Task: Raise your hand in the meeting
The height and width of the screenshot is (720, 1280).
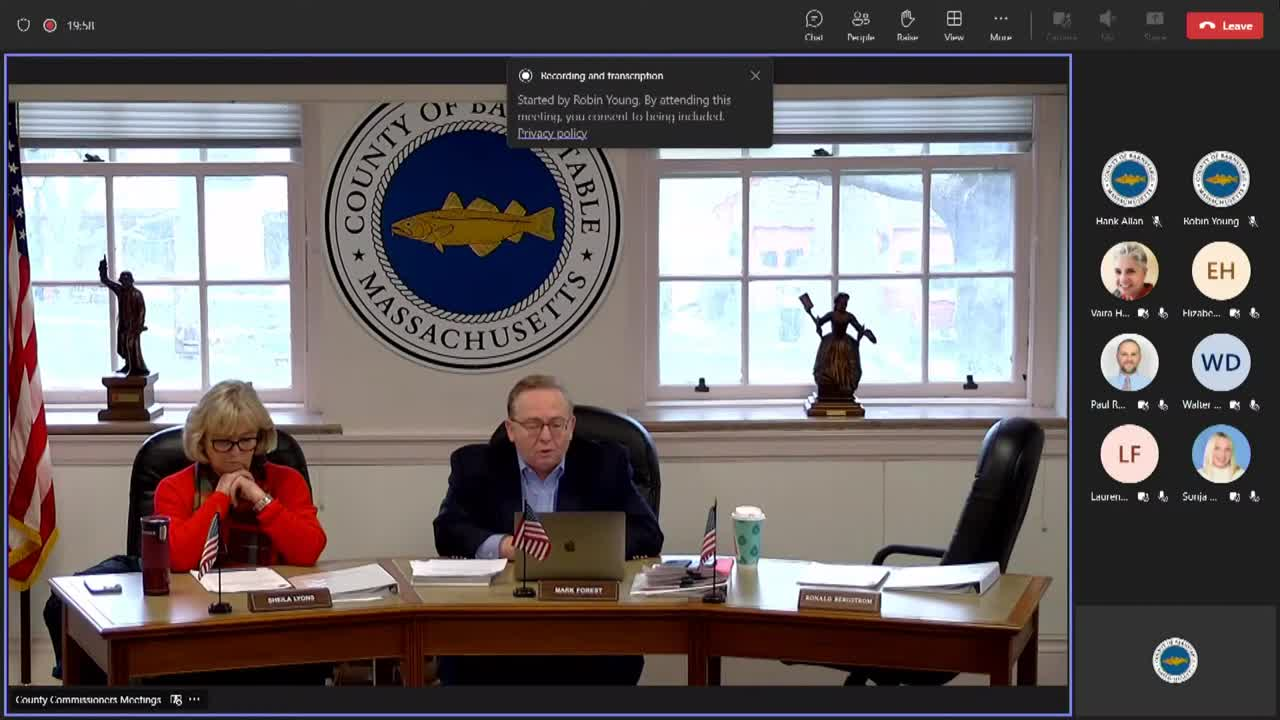Action: click(907, 25)
